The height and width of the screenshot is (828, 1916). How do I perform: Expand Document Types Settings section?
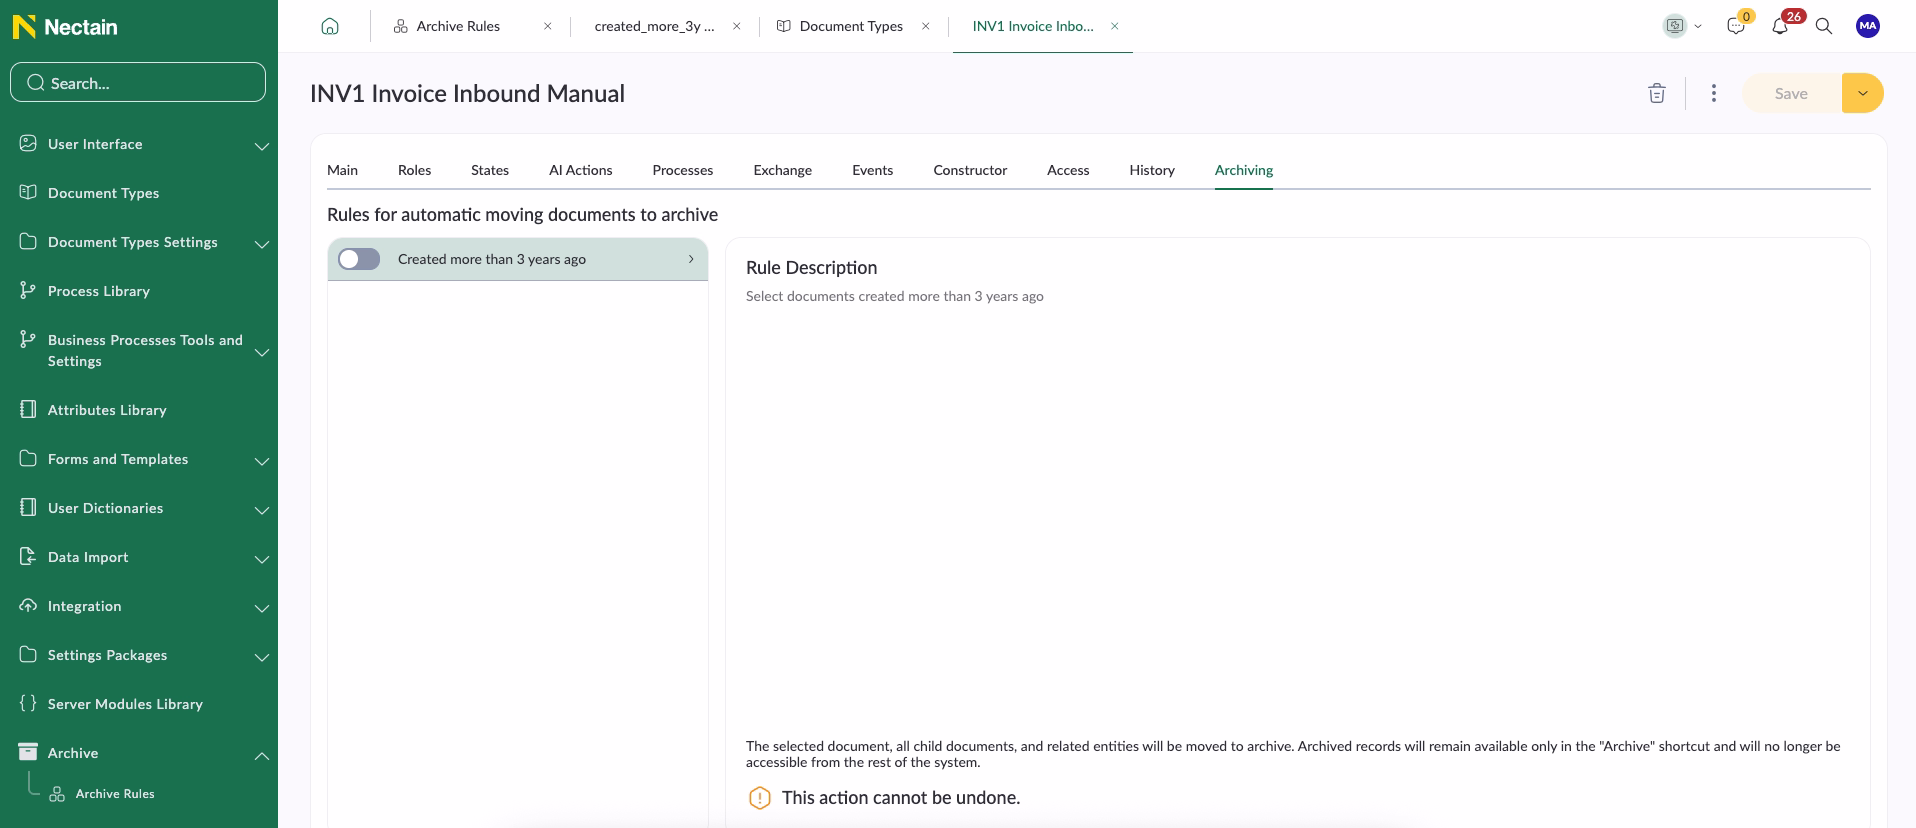tap(262, 244)
